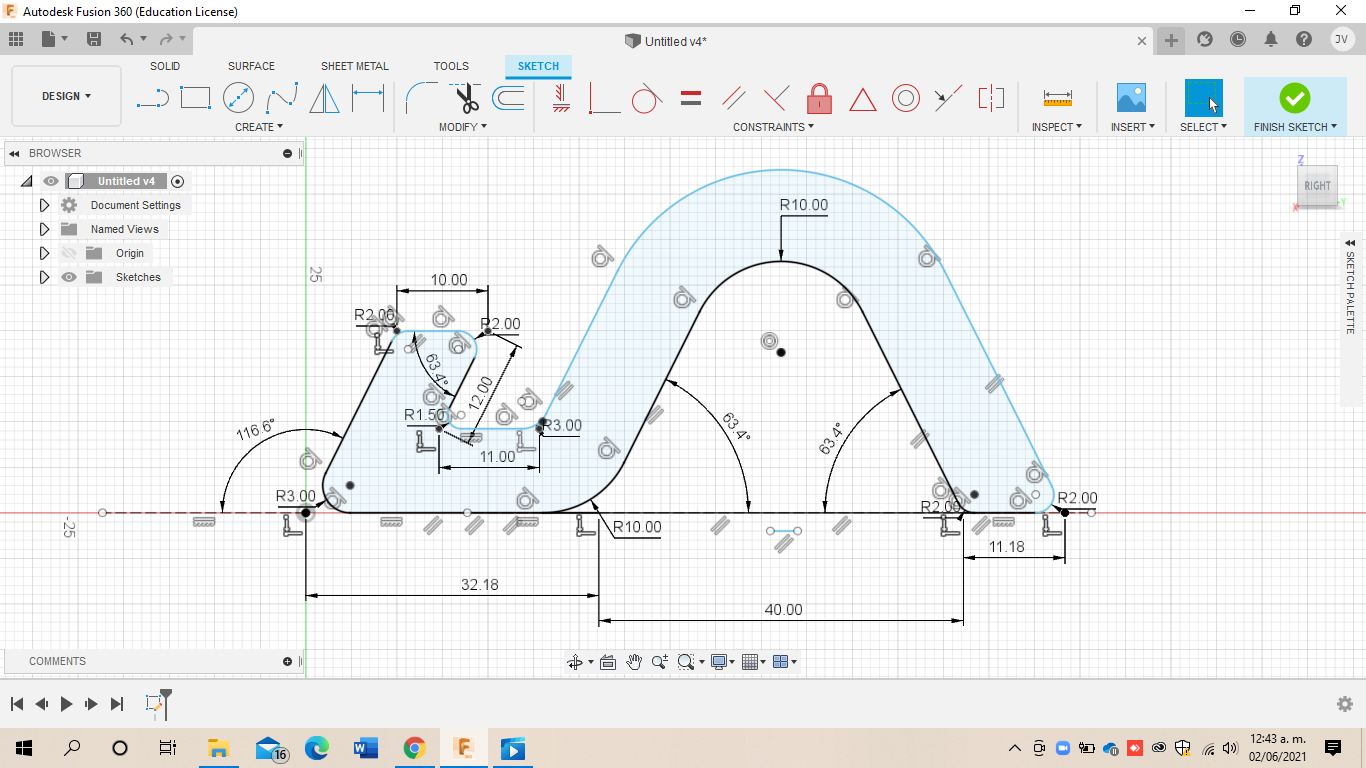Screen dimensions: 1366x768
Task: Switch to the SOLID tab
Action: (x=165, y=66)
